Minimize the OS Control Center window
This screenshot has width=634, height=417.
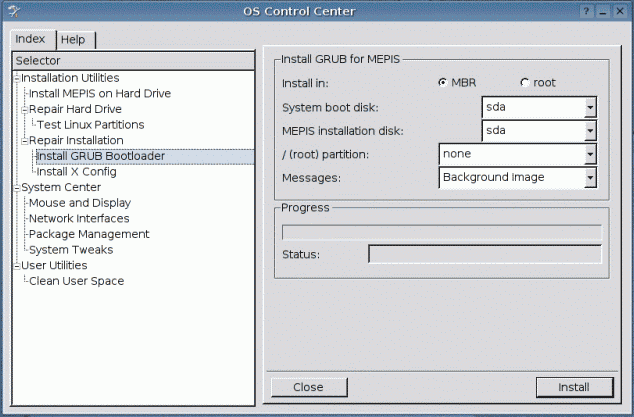click(x=603, y=11)
